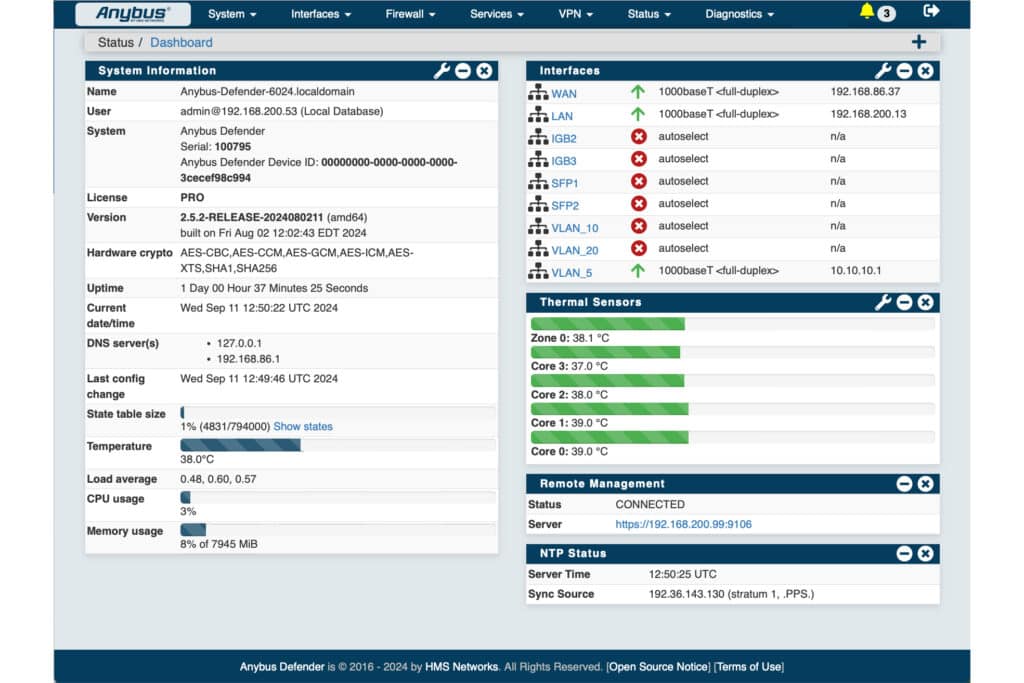Go to the Dashboard breadcrumb link
The image size is (1024, 683).
[x=181, y=42]
